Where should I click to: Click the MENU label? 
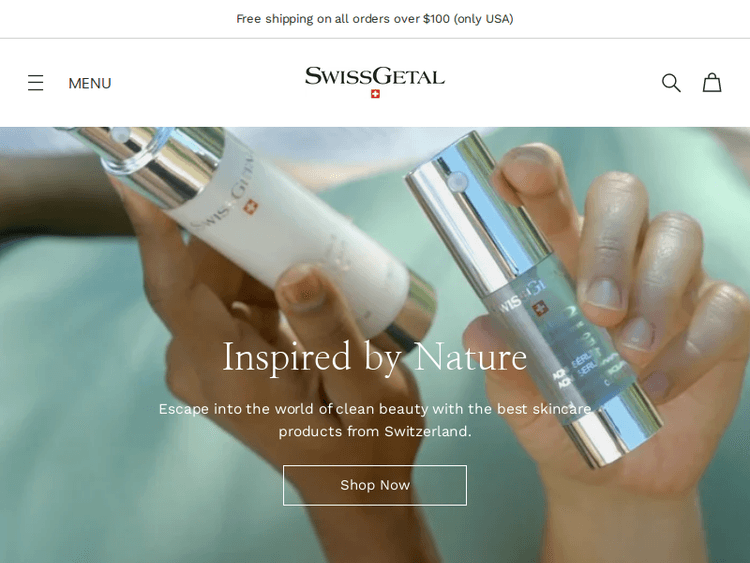tap(89, 83)
